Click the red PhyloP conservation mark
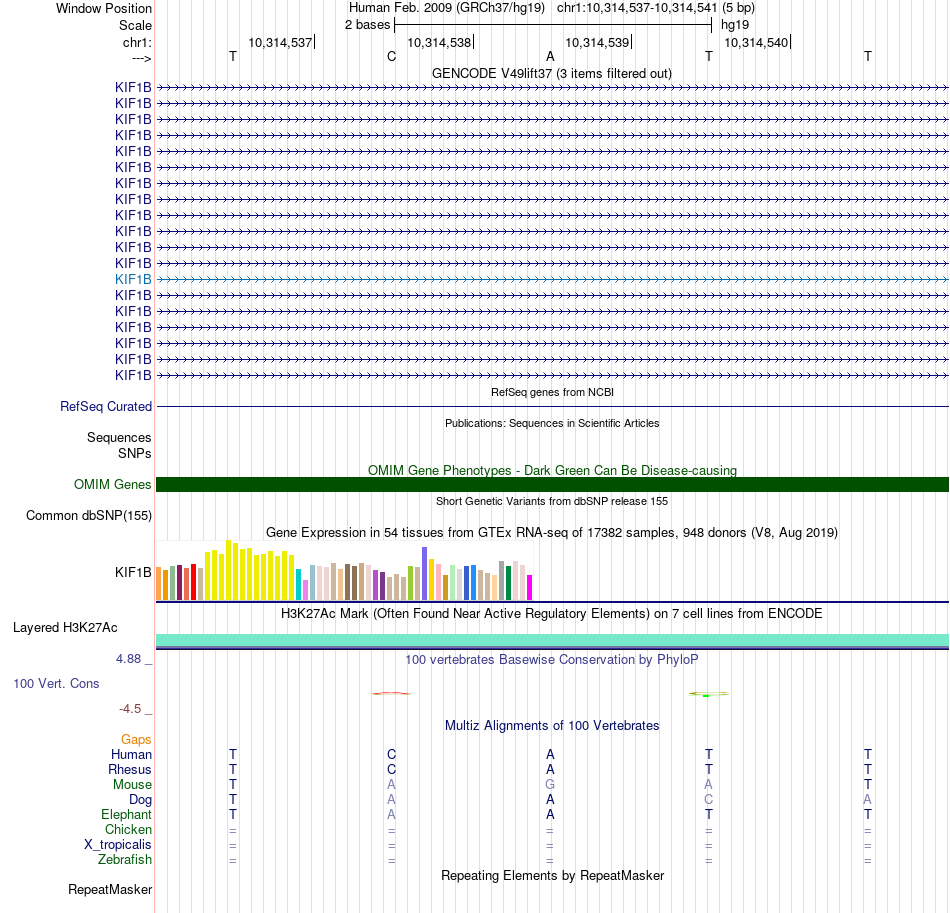 391,693
